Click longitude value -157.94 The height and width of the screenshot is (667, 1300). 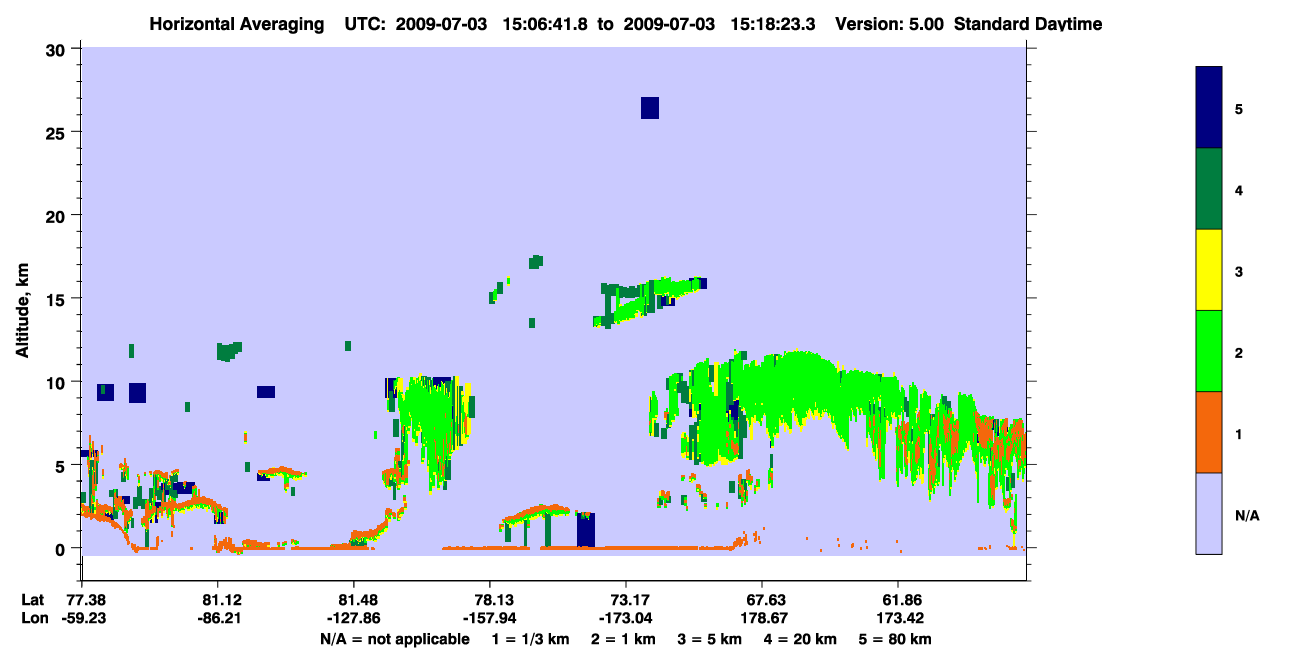490,618
